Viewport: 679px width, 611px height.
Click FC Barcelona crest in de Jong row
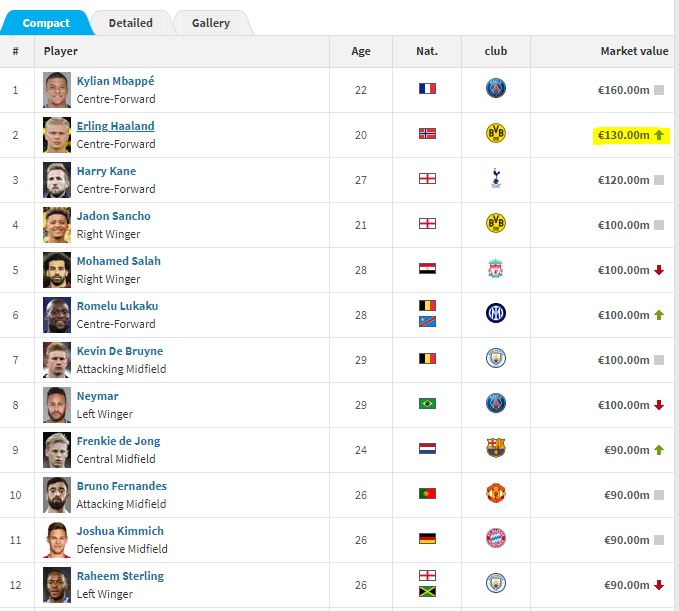point(496,448)
